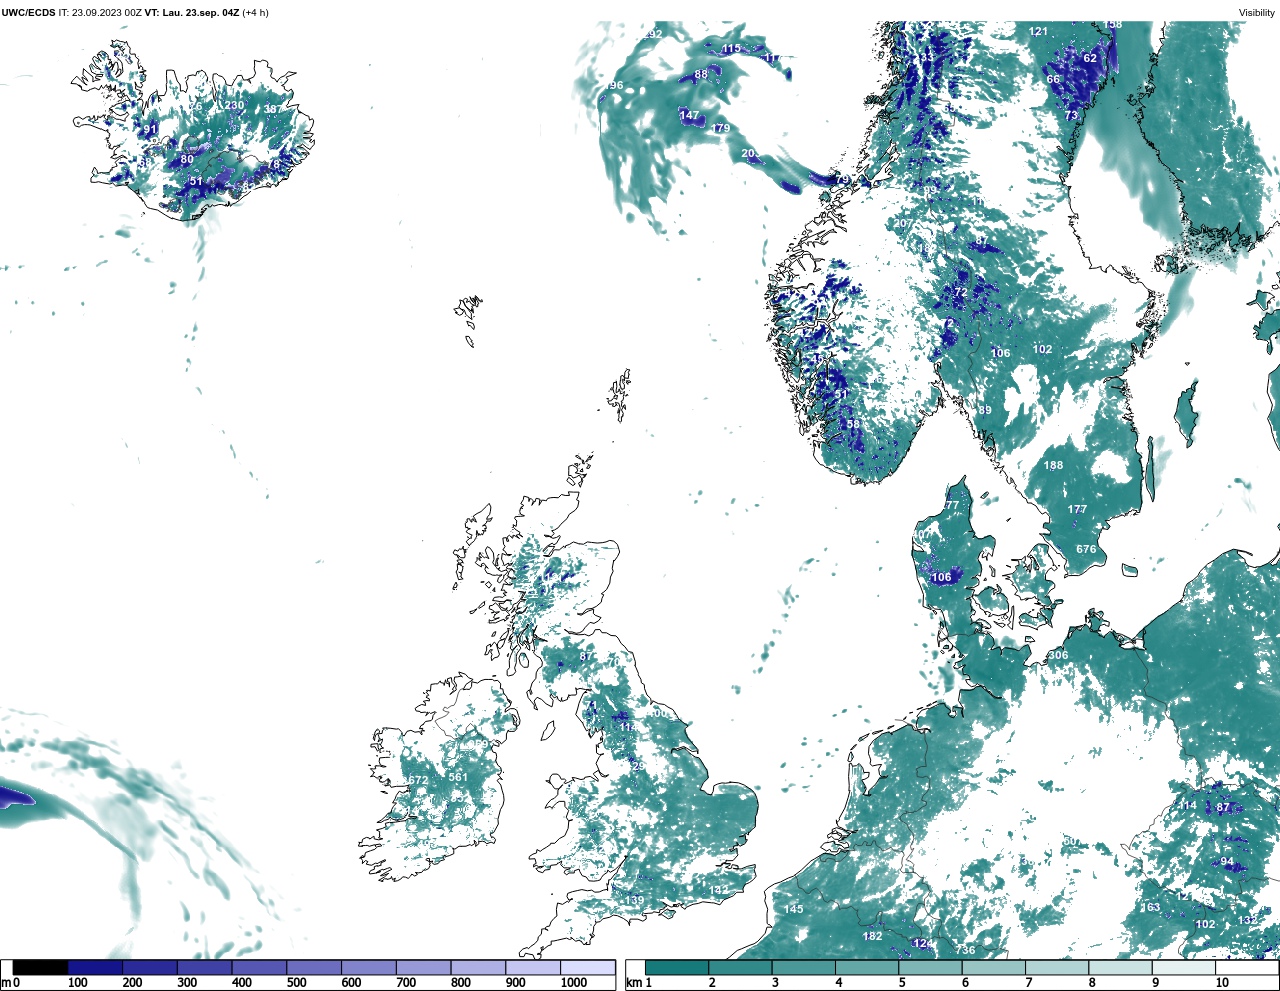Screen dimensions: 1280x991
Task: Click the value '73' in northern Sweden
Action: coord(1071,115)
